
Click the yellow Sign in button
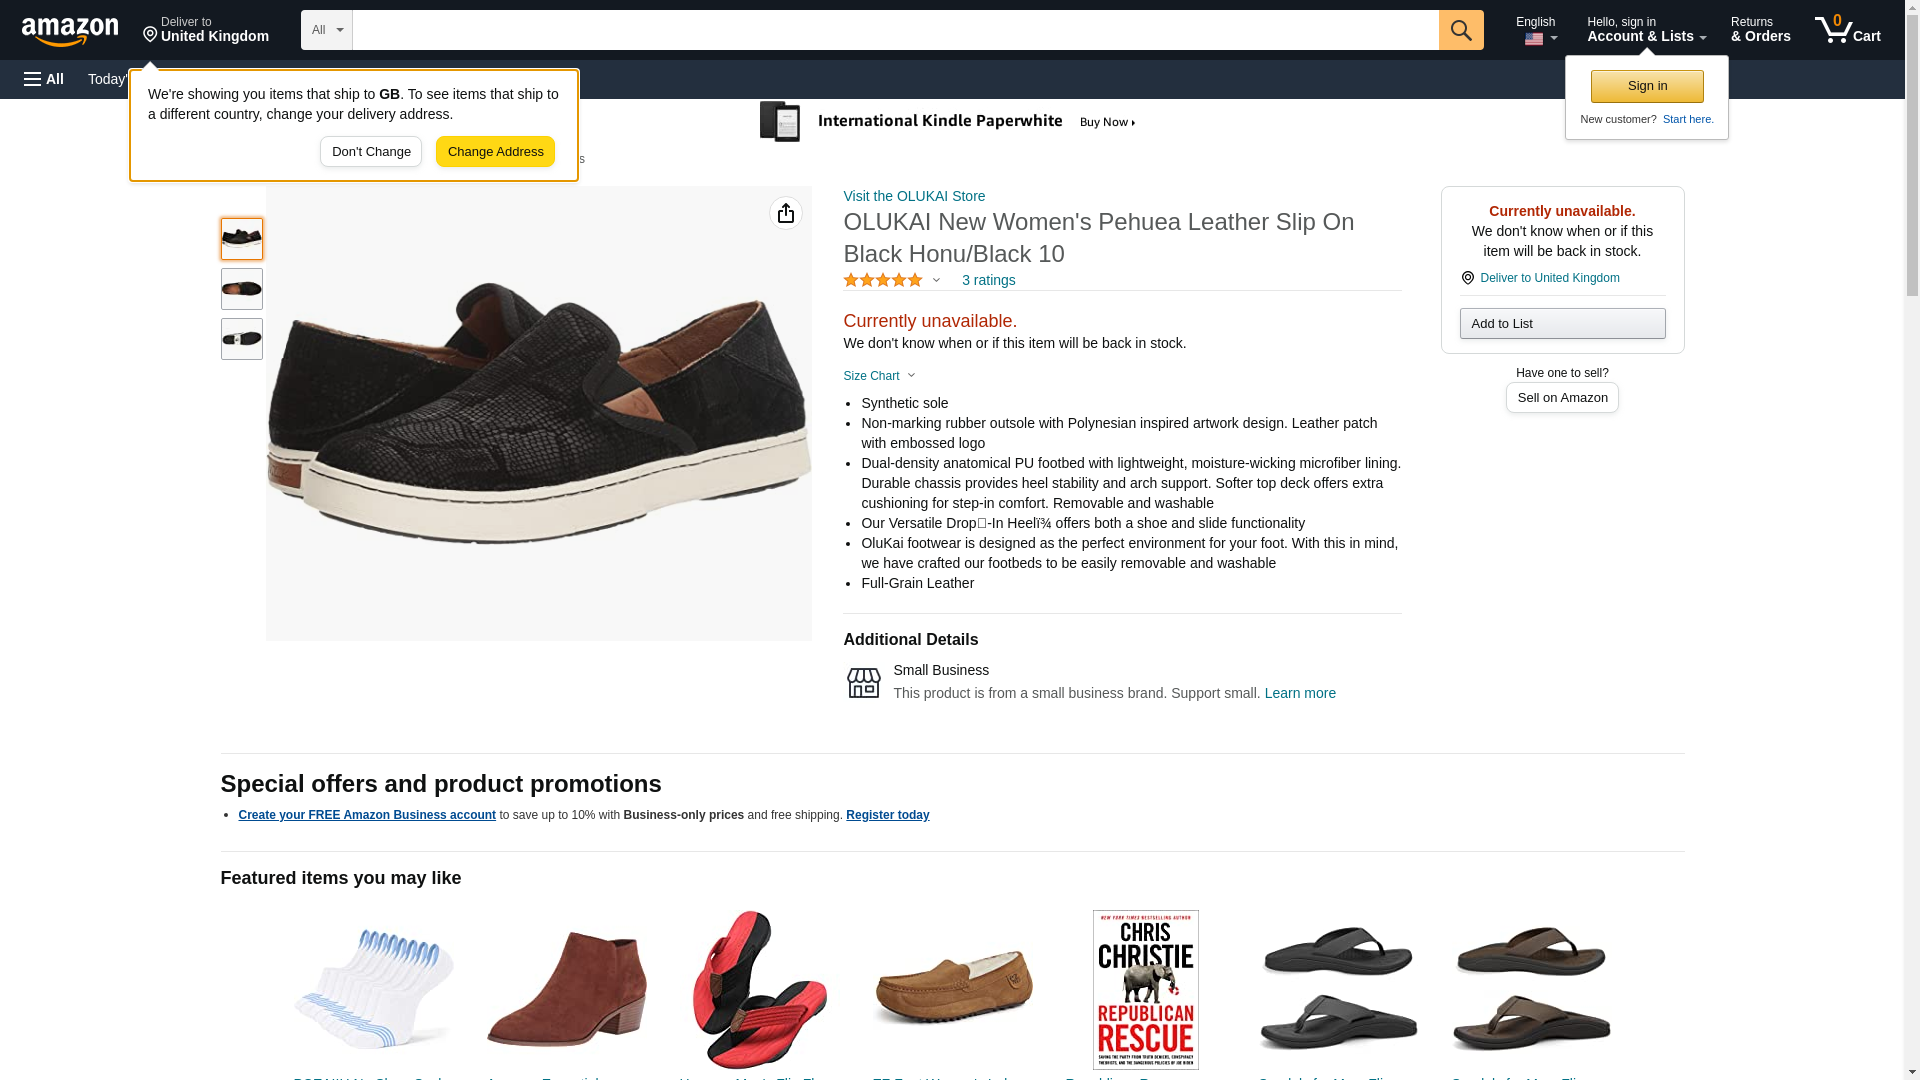(1647, 86)
